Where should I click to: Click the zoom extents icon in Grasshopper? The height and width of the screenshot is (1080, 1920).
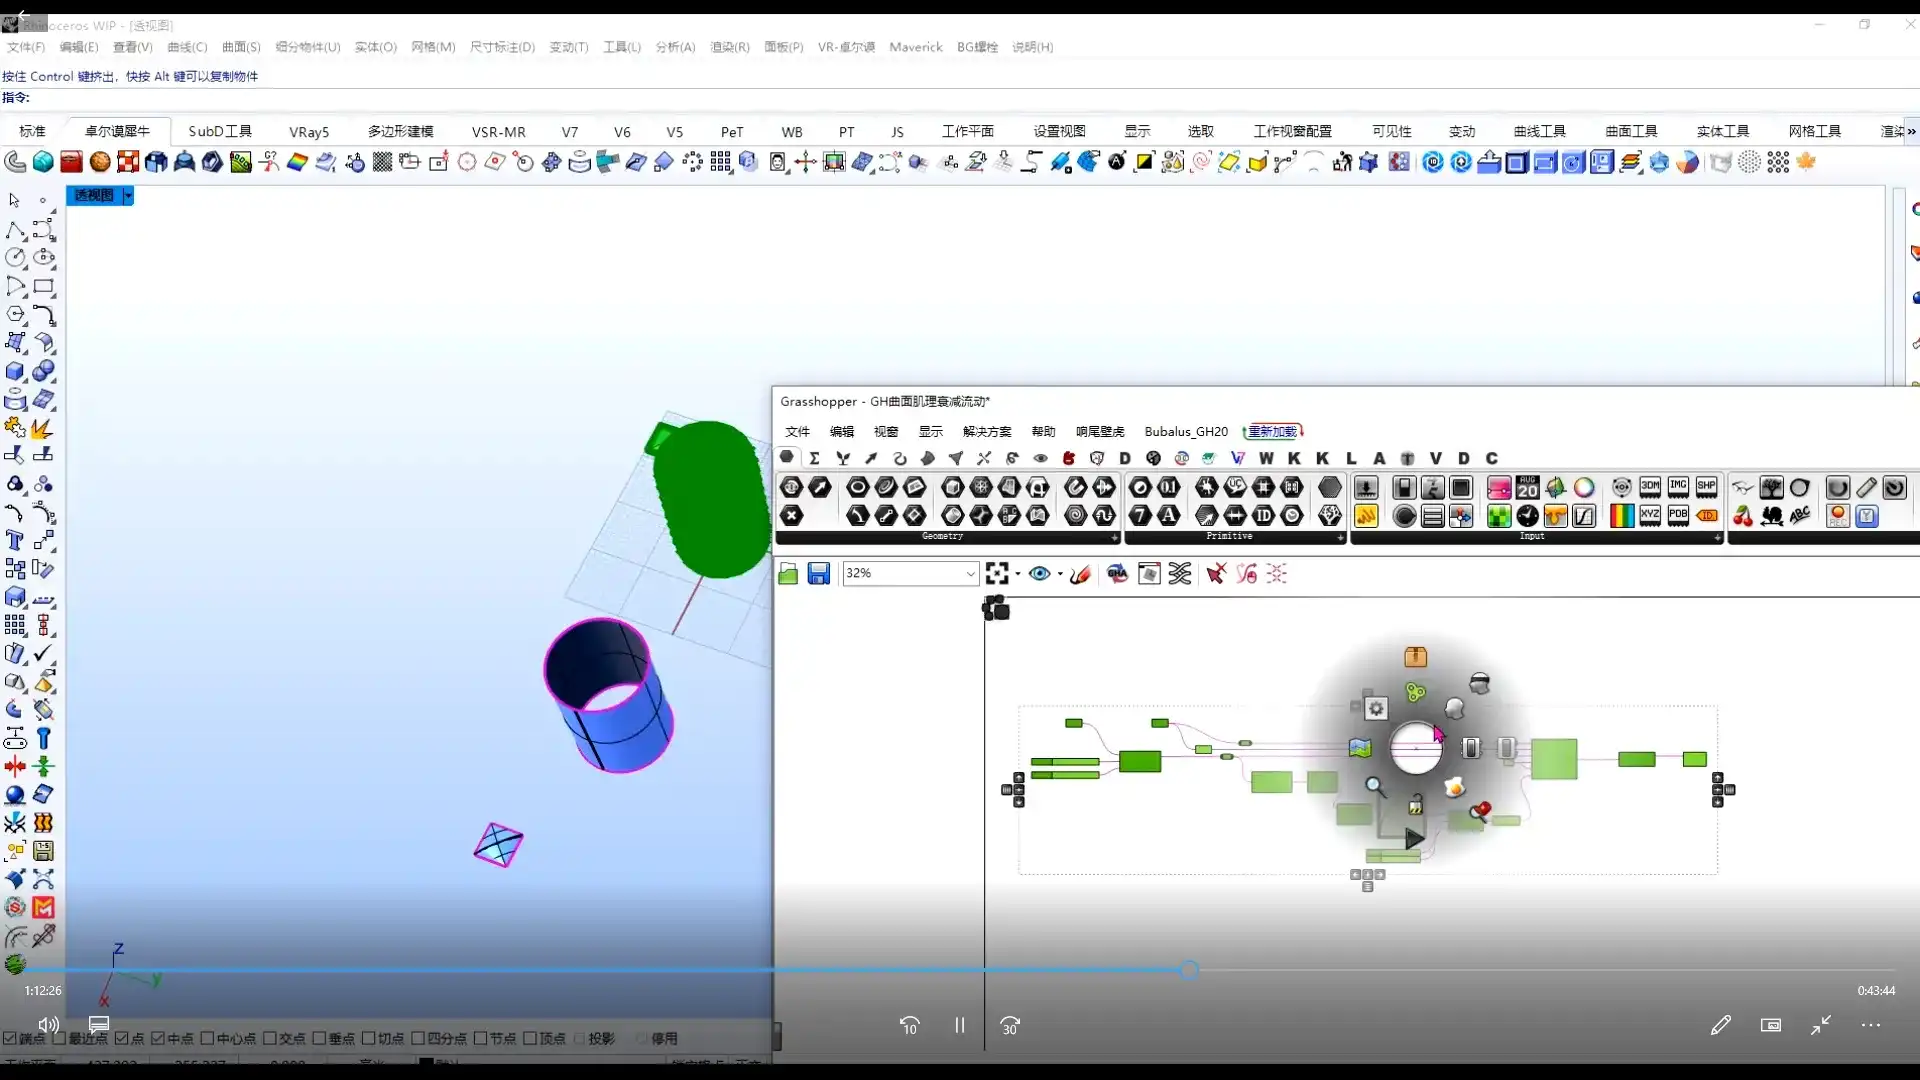click(997, 573)
